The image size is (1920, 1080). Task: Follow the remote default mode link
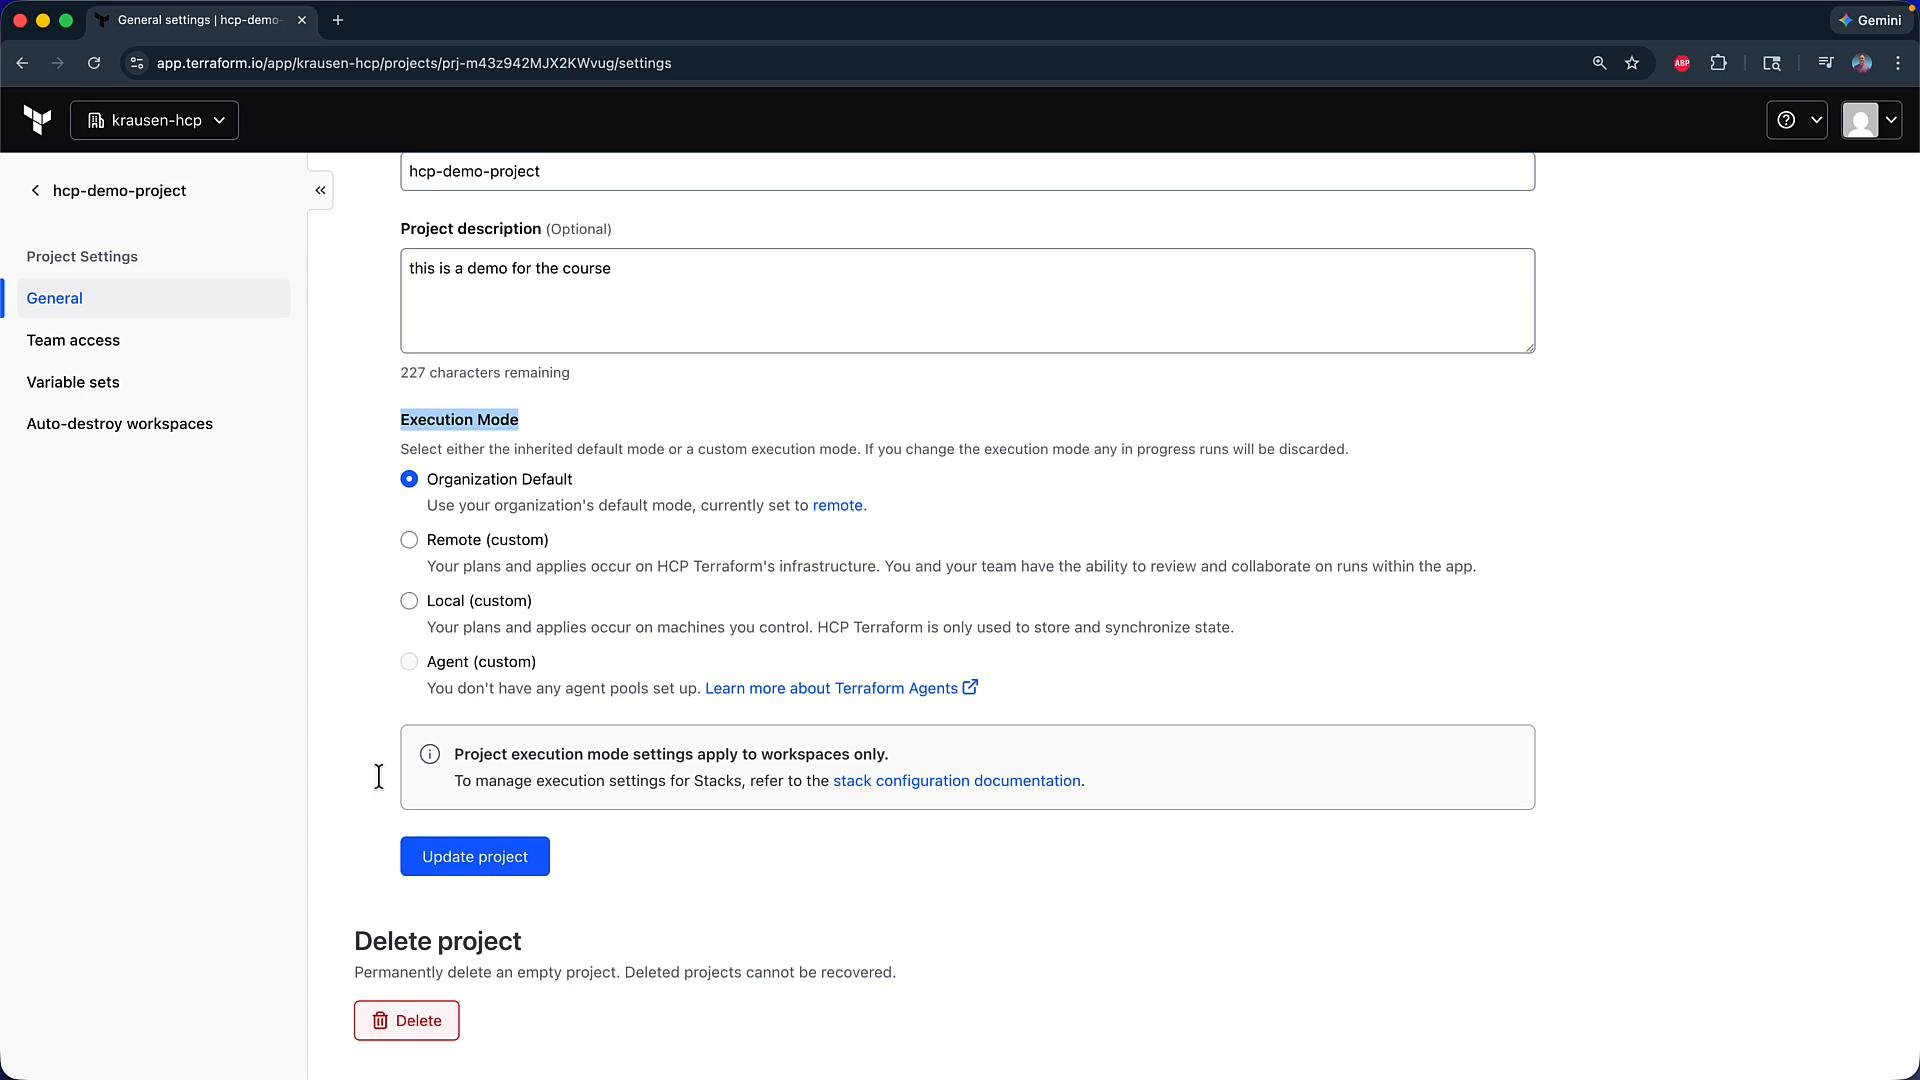837,506
